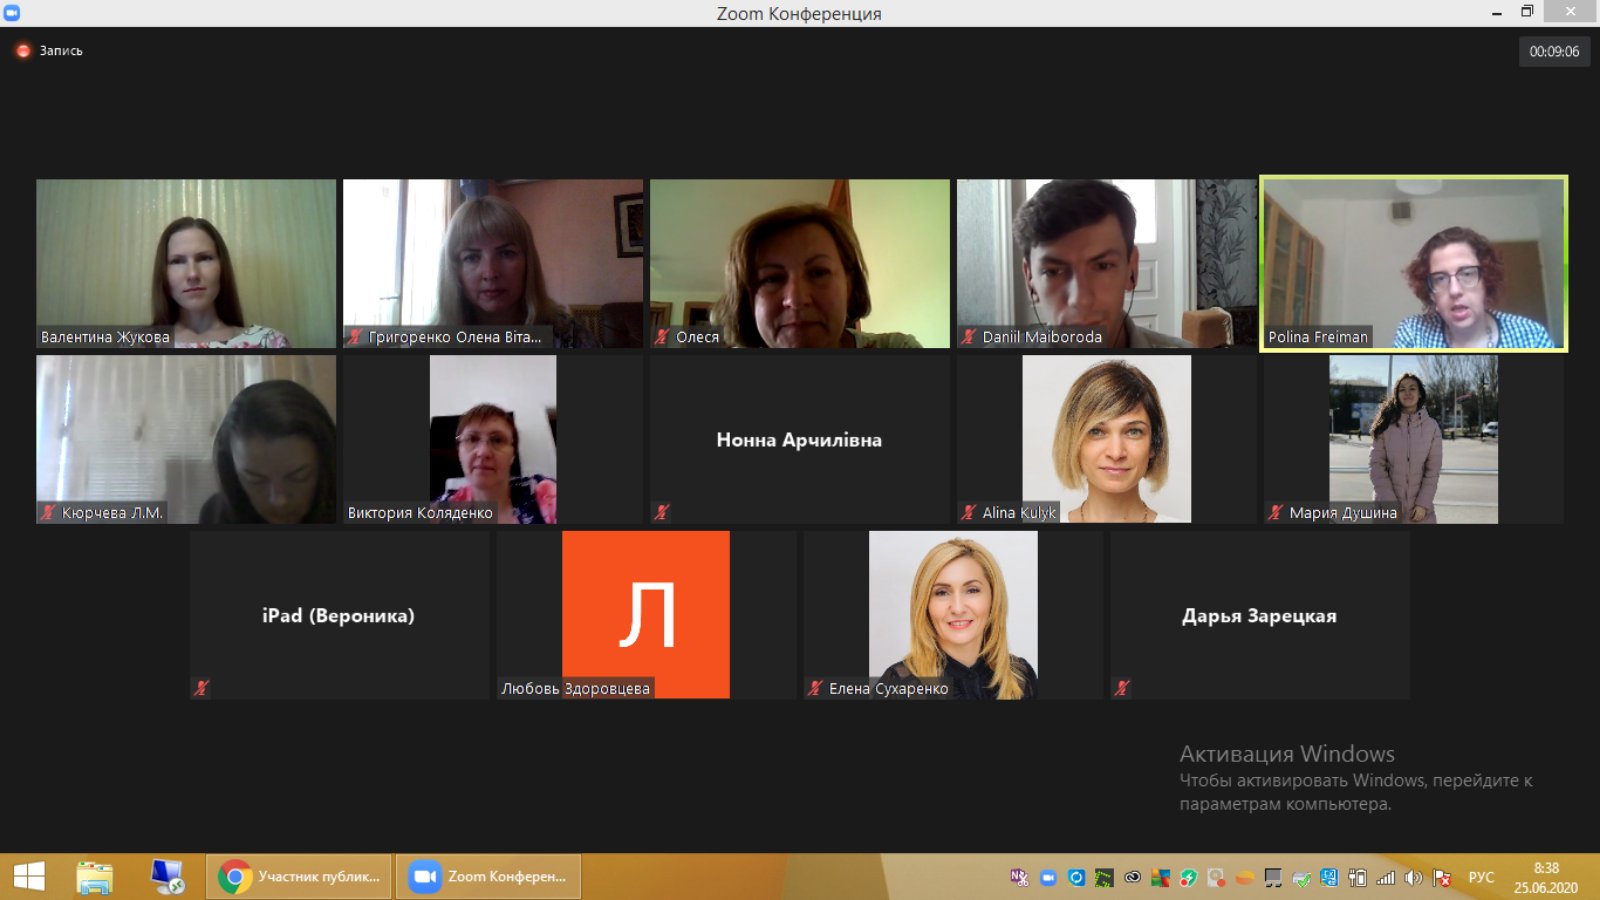Open the network signal bars tray icon
This screenshot has width=1600, height=900.
click(1385, 877)
